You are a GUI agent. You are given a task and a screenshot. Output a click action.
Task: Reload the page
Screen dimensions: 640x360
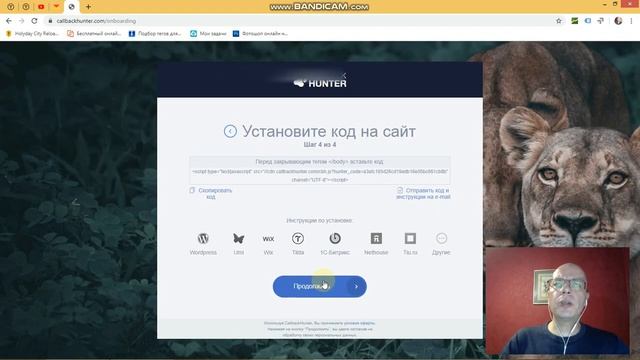[x=35, y=21]
